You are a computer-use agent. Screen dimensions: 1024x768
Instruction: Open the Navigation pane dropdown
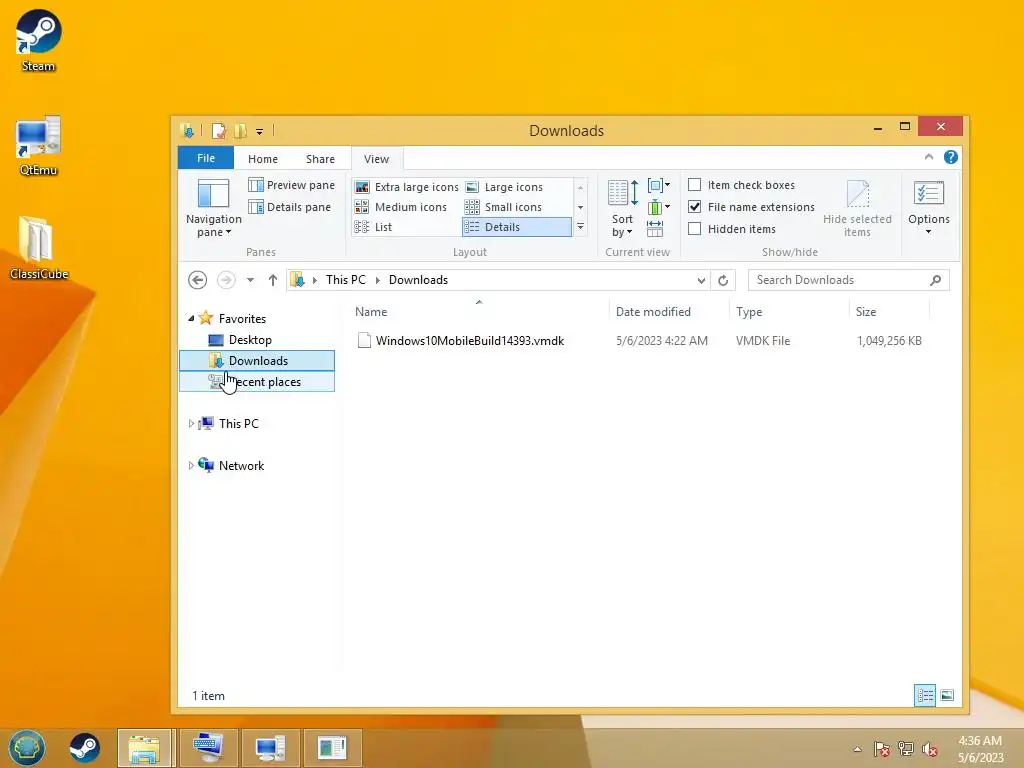pos(214,208)
